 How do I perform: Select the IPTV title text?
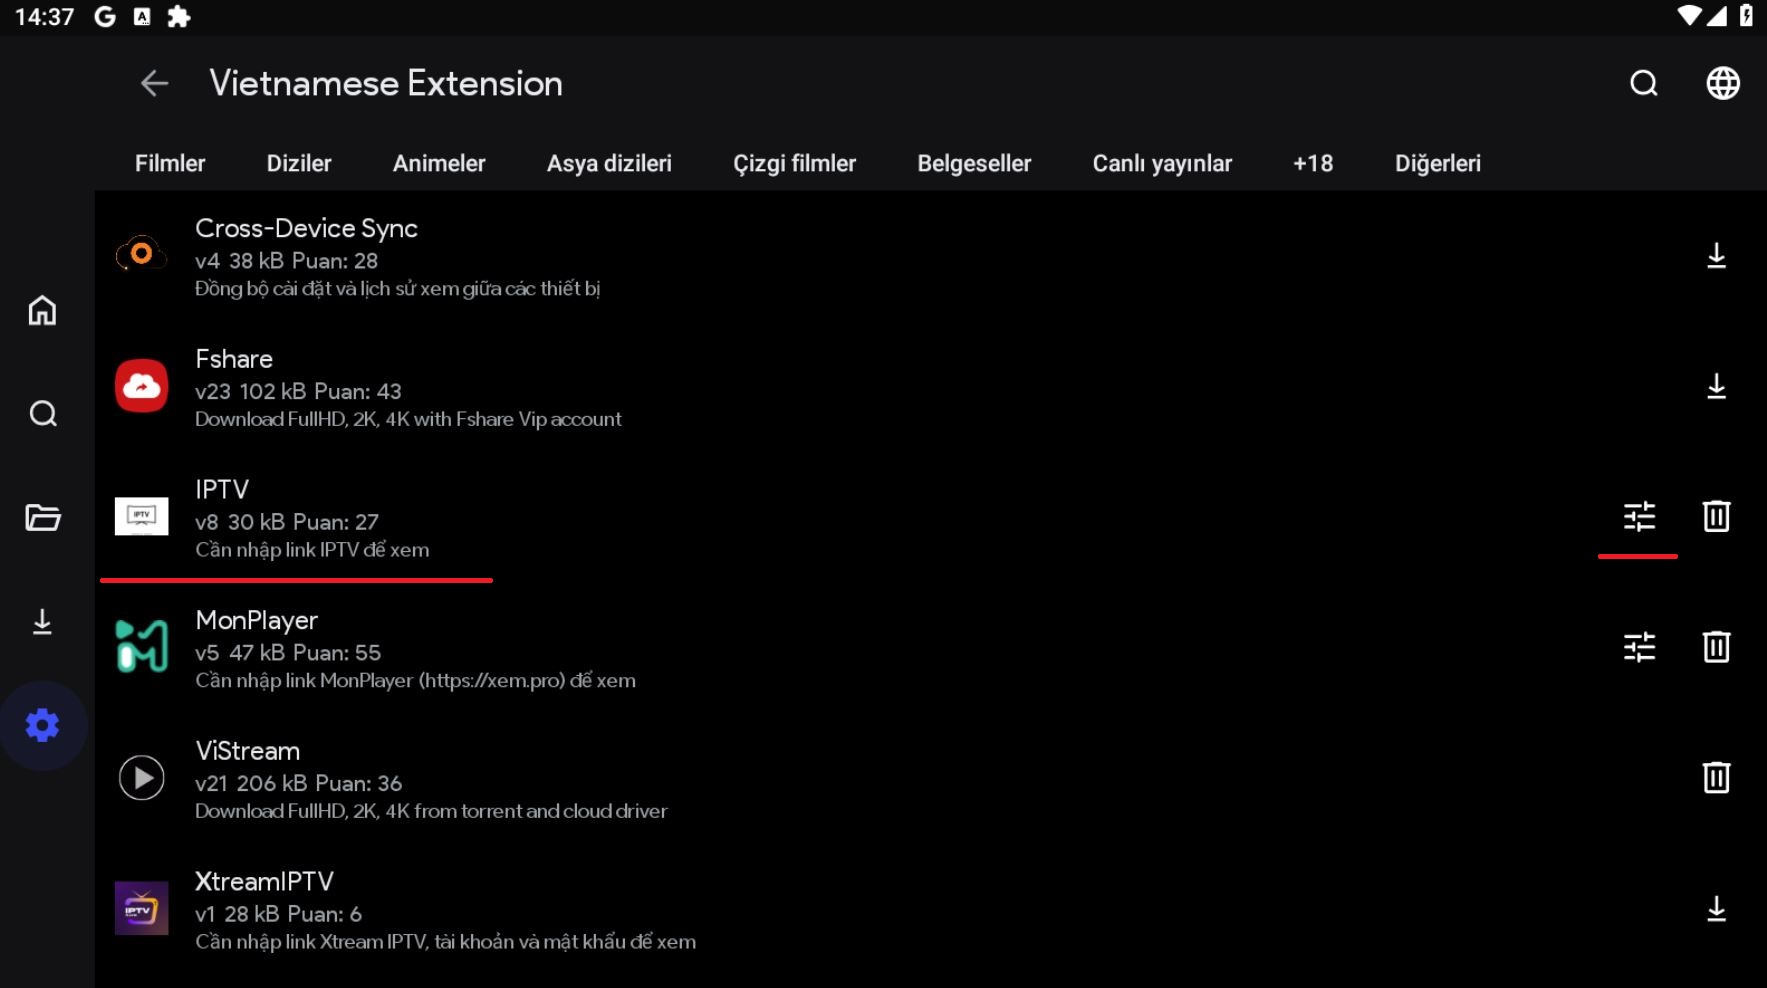coord(222,489)
